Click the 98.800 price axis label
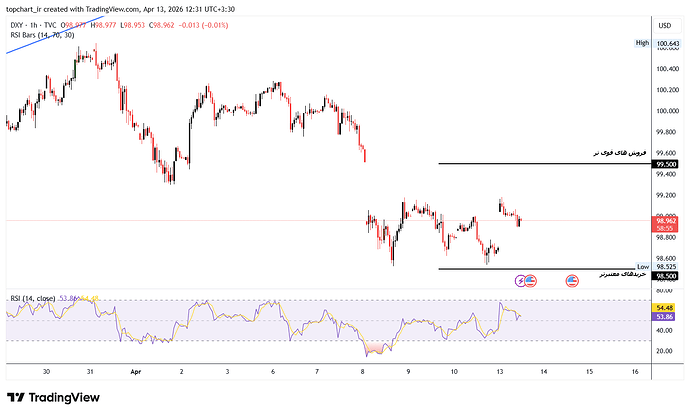690x414 pixels. point(666,238)
